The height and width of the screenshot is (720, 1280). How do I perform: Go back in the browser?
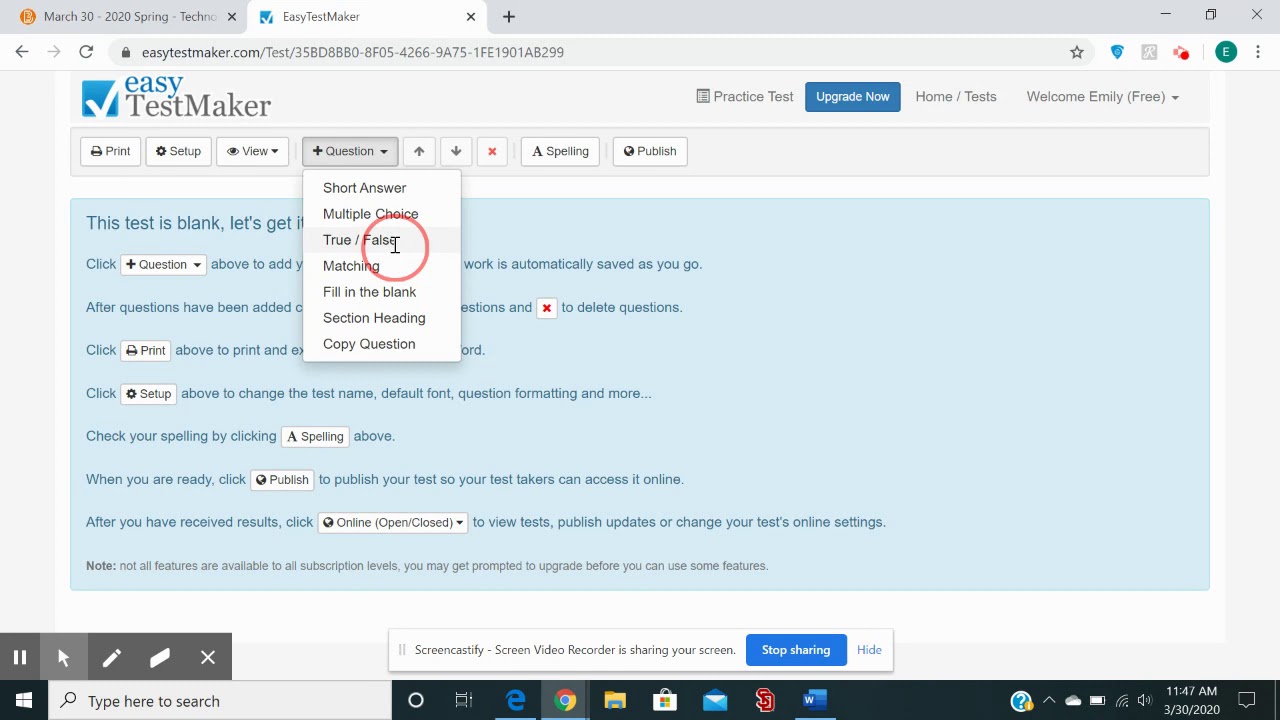pyautogui.click(x=22, y=52)
